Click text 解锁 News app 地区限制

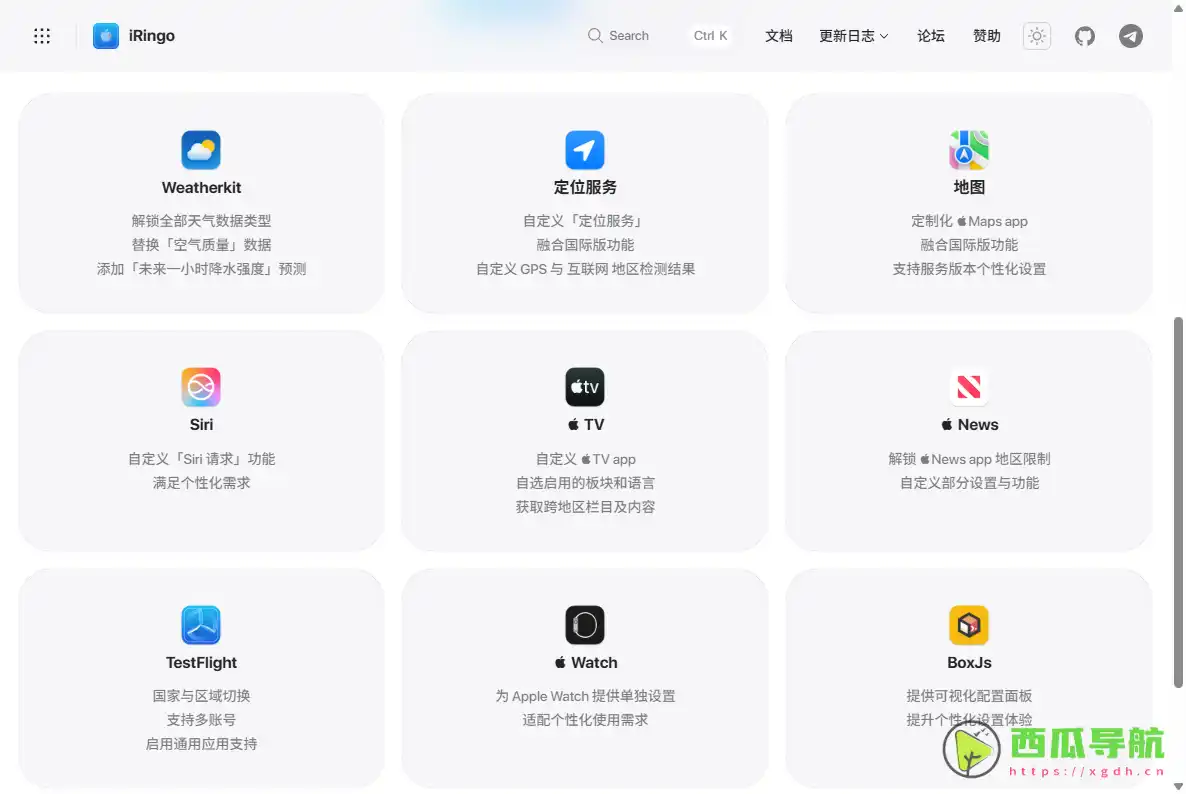pyautogui.click(x=969, y=459)
